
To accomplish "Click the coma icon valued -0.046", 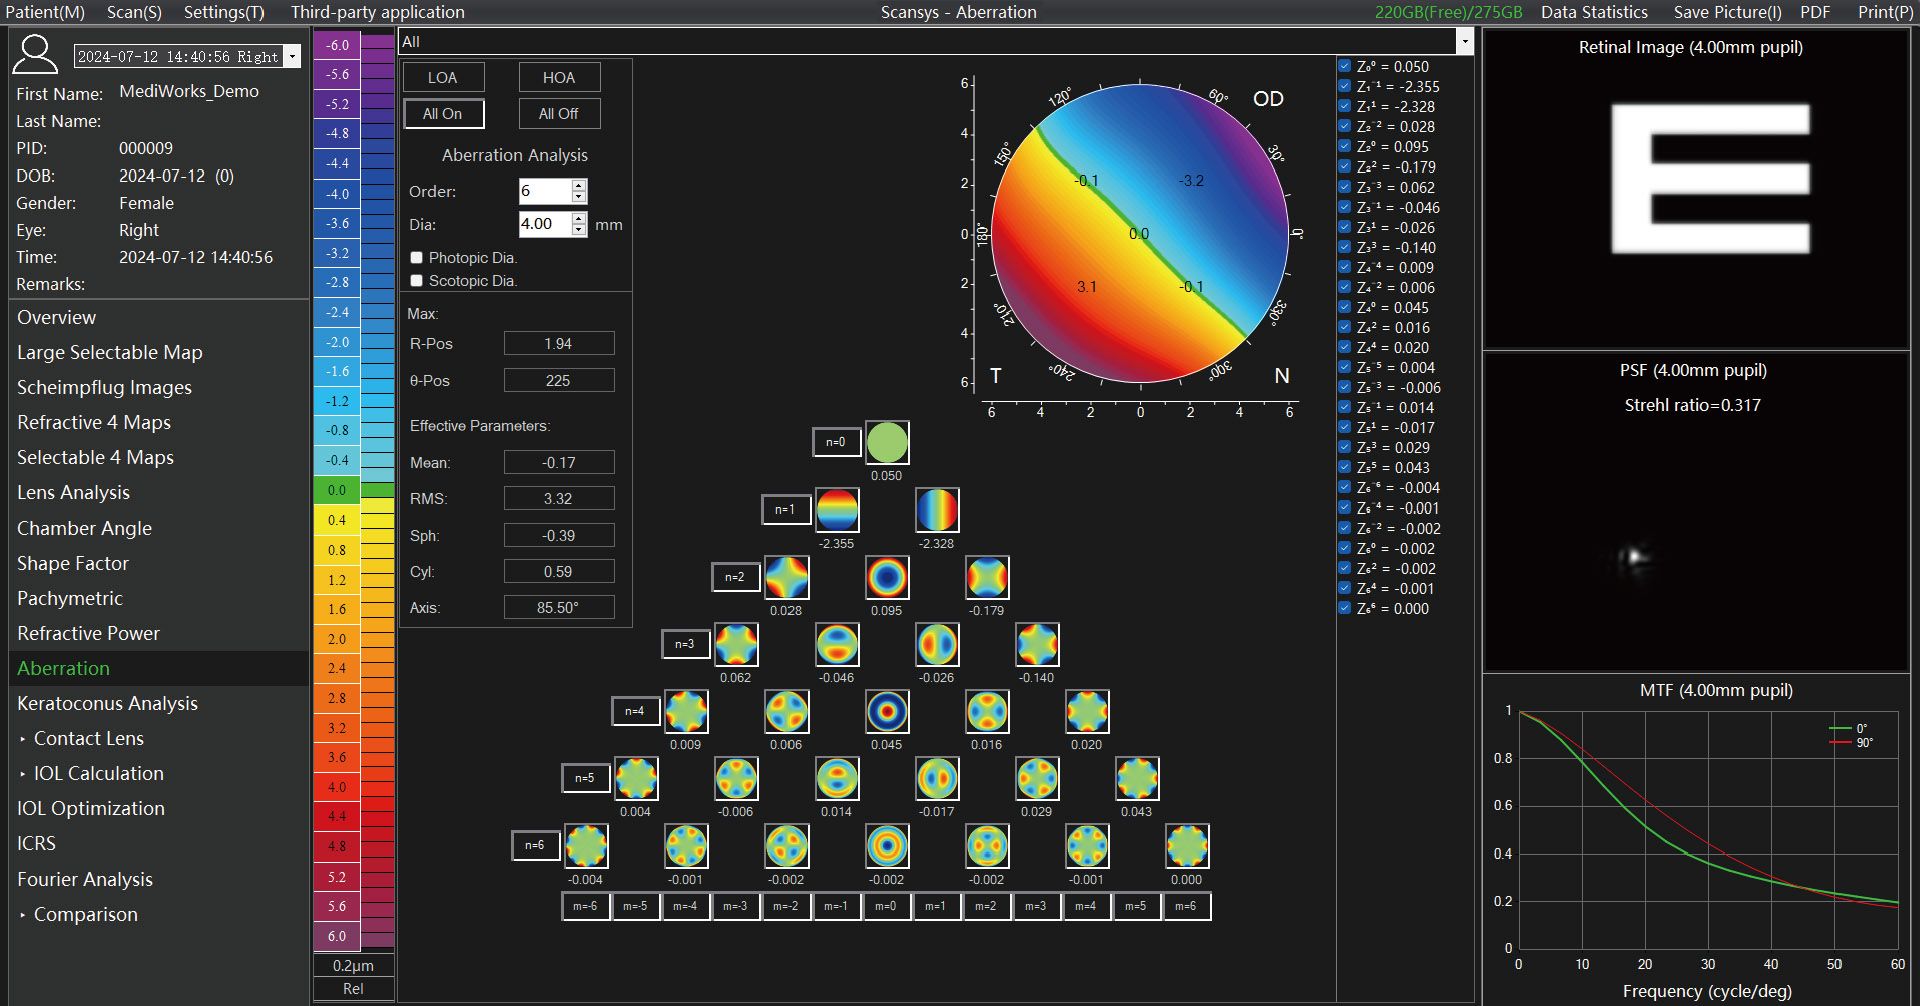I will point(837,644).
